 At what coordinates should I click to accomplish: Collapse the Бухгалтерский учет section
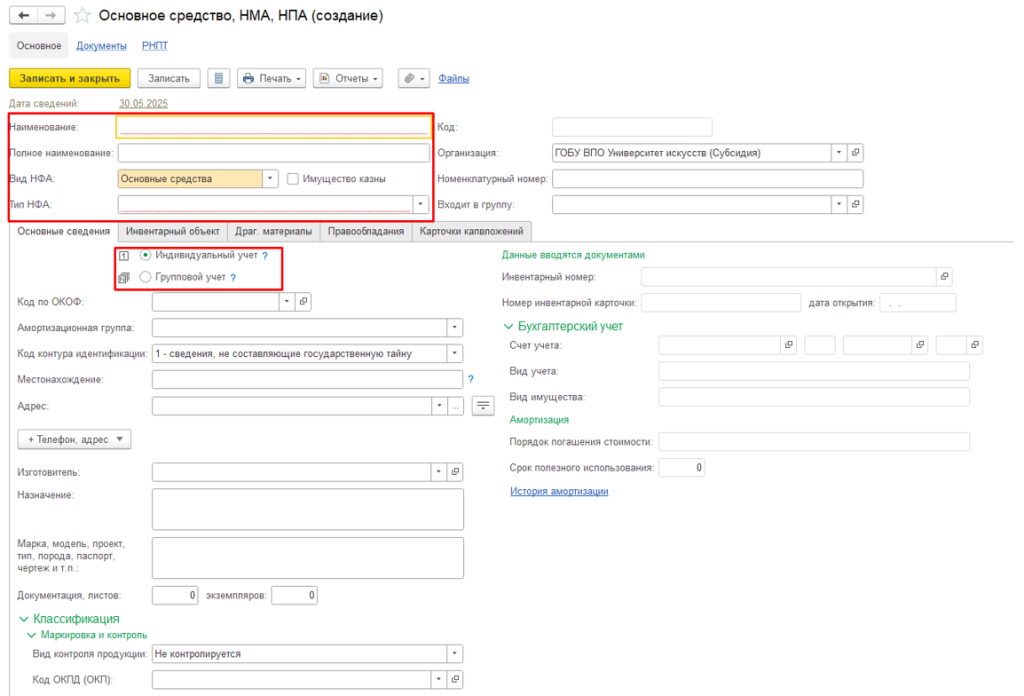click(508, 326)
